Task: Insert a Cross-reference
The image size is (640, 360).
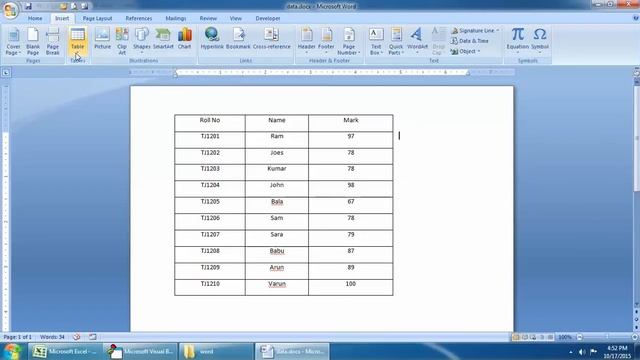Action: 272,39
